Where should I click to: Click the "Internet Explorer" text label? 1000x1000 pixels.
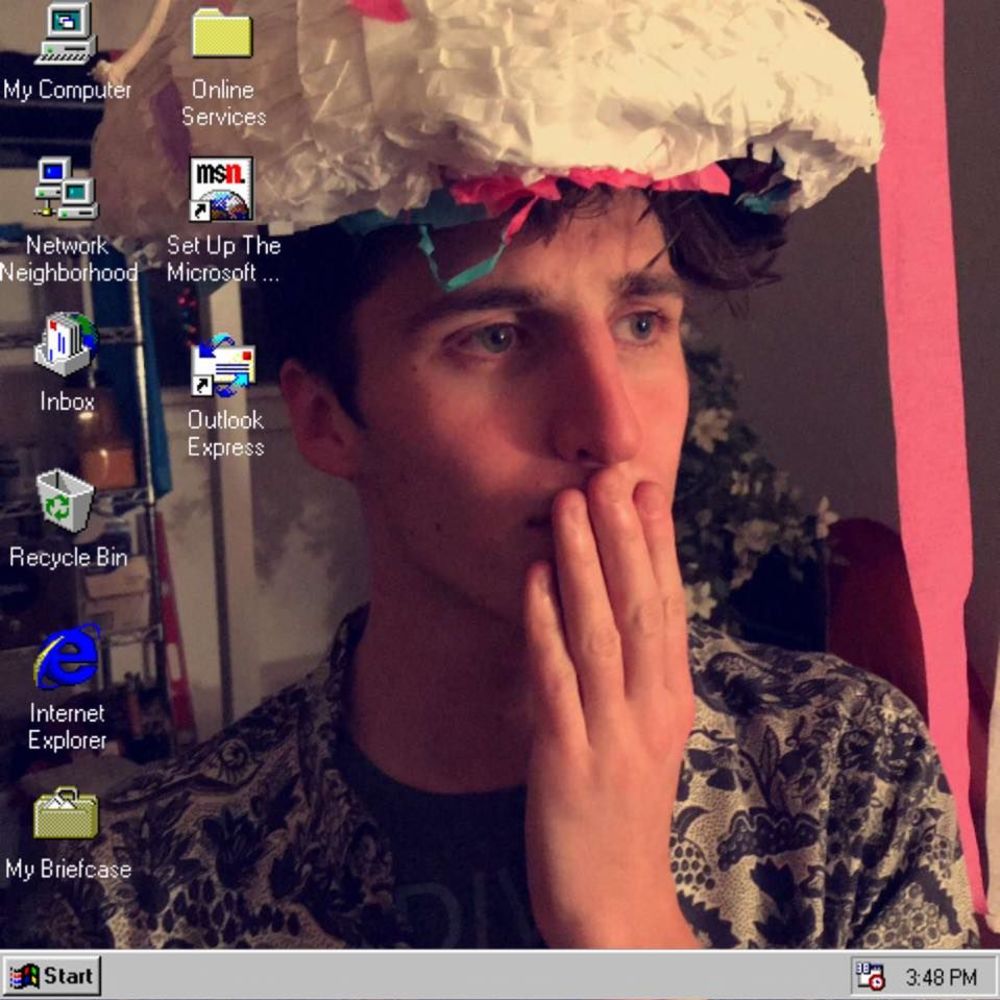point(67,727)
